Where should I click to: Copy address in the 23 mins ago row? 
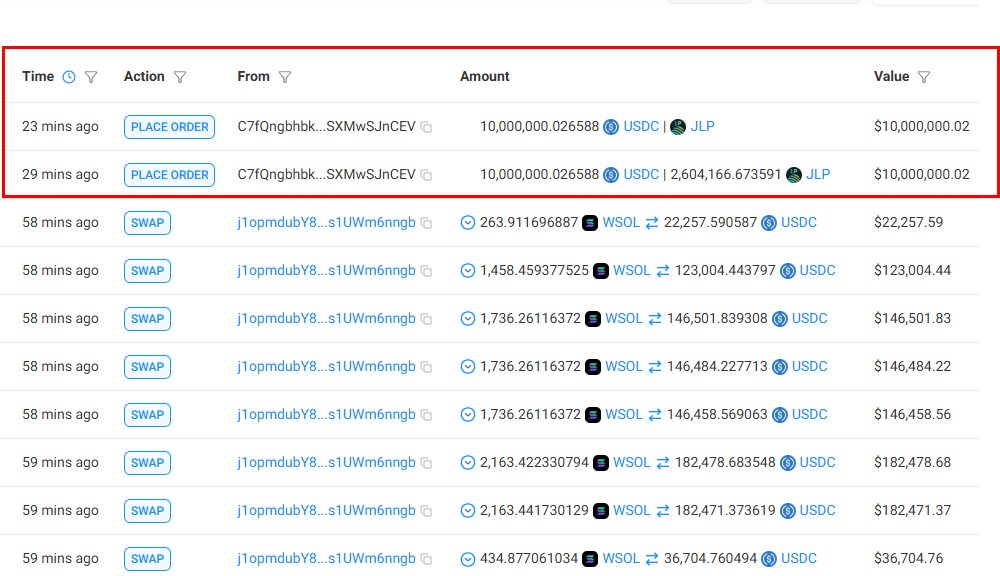[427, 127]
